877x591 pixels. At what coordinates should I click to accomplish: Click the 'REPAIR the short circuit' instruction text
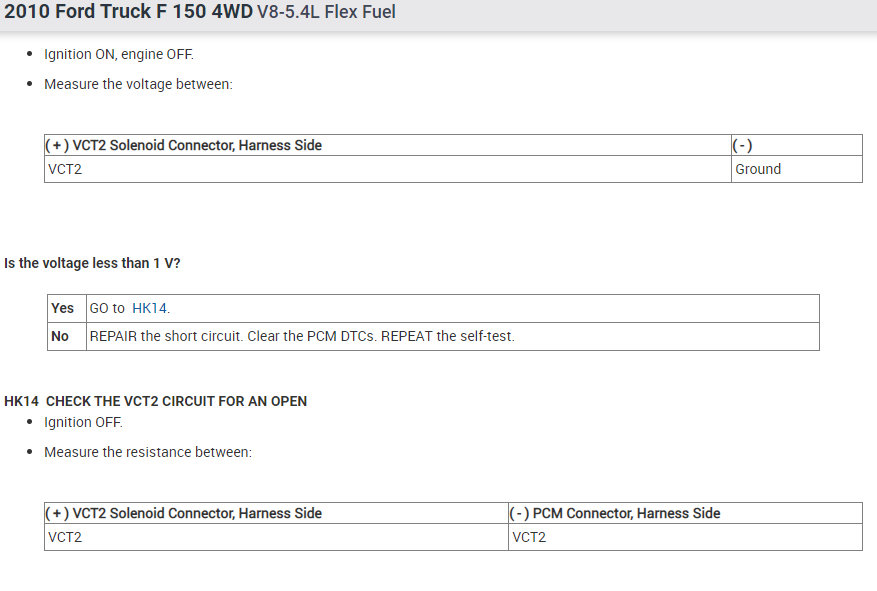(x=302, y=336)
